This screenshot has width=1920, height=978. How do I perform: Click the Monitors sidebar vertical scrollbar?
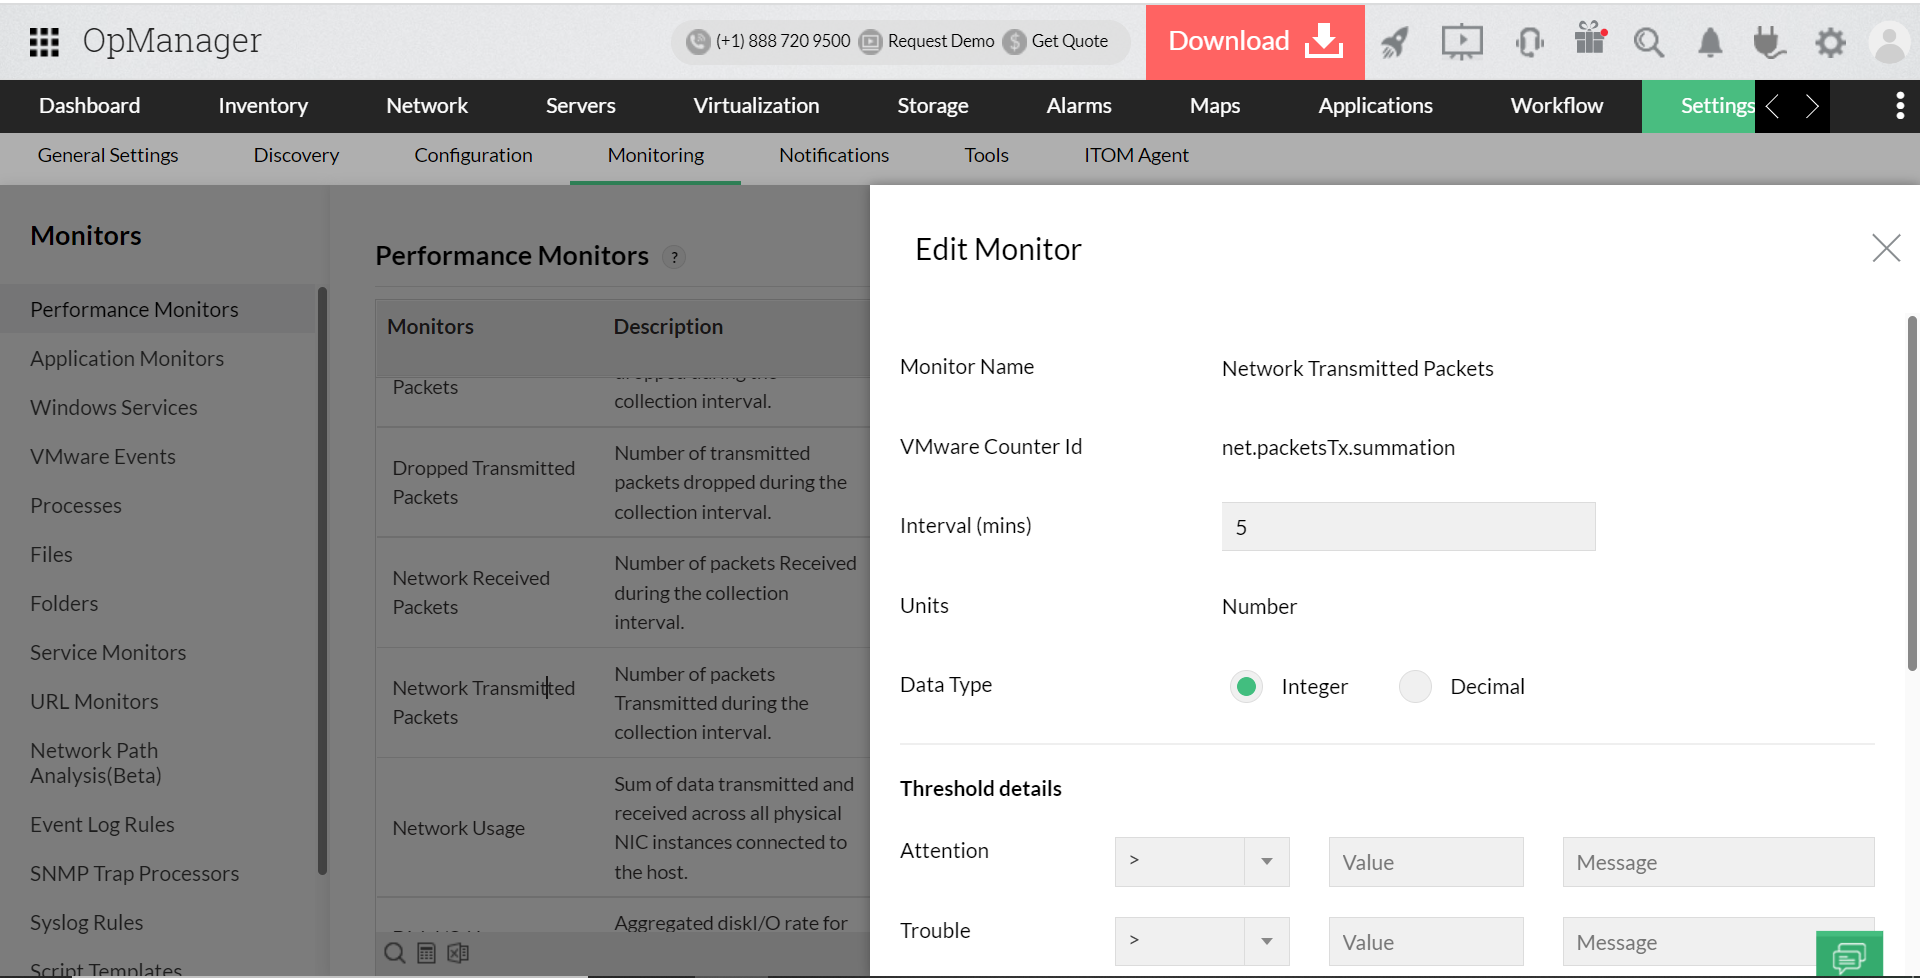(322, 580)
